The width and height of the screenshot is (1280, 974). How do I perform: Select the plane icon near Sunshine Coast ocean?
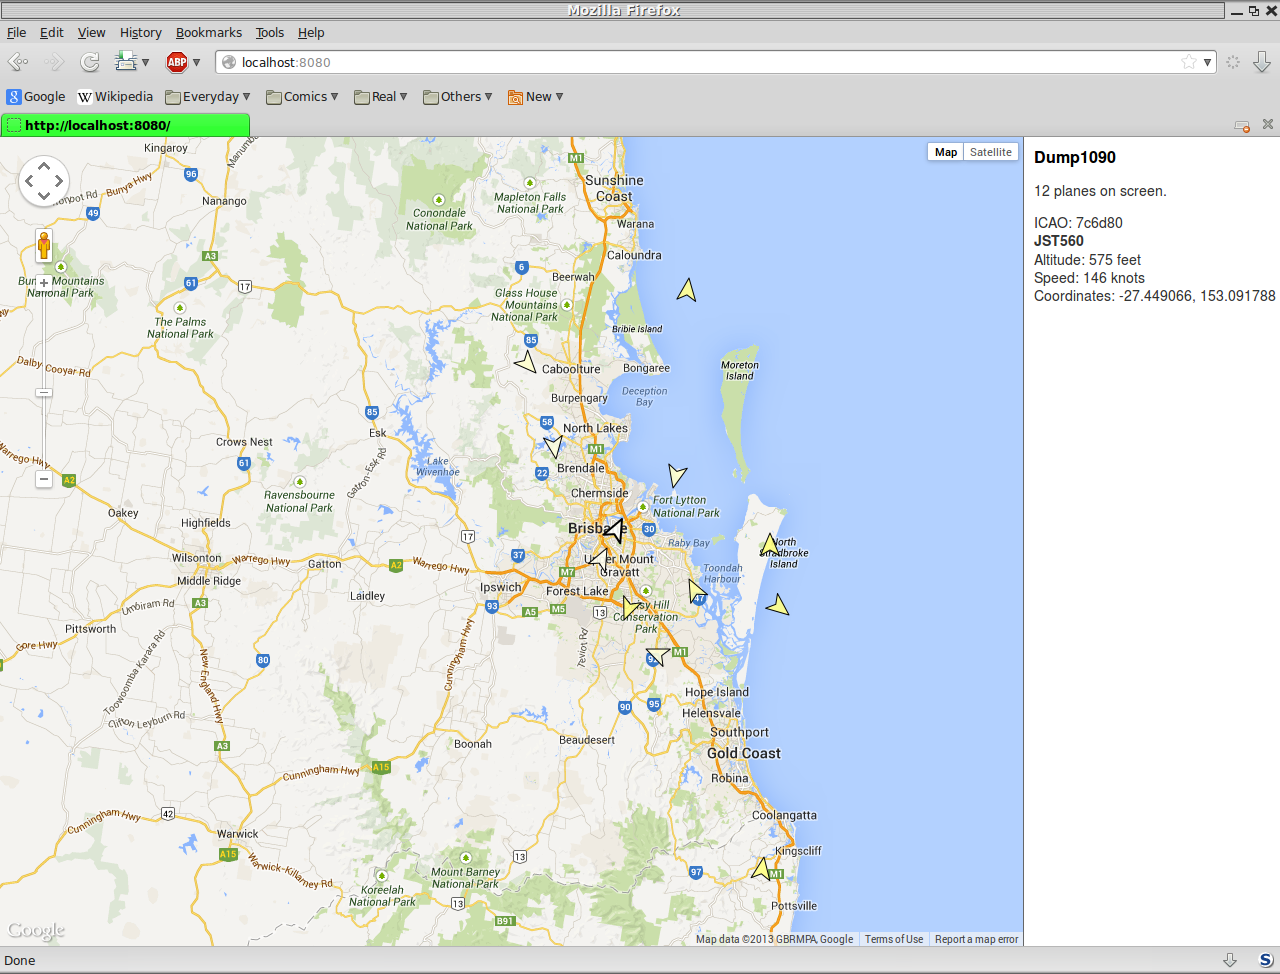[x=686, y=290]
